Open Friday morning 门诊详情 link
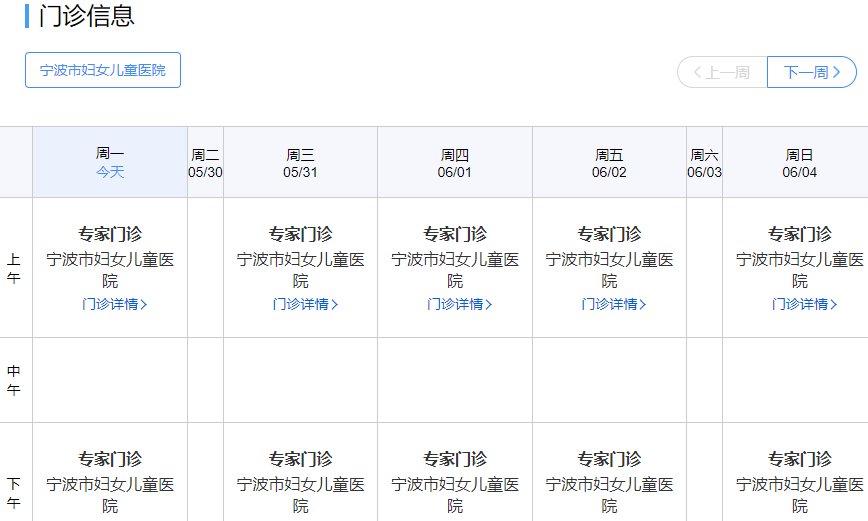The height and width of the screenshot is (521, 868). coord(613,304)
